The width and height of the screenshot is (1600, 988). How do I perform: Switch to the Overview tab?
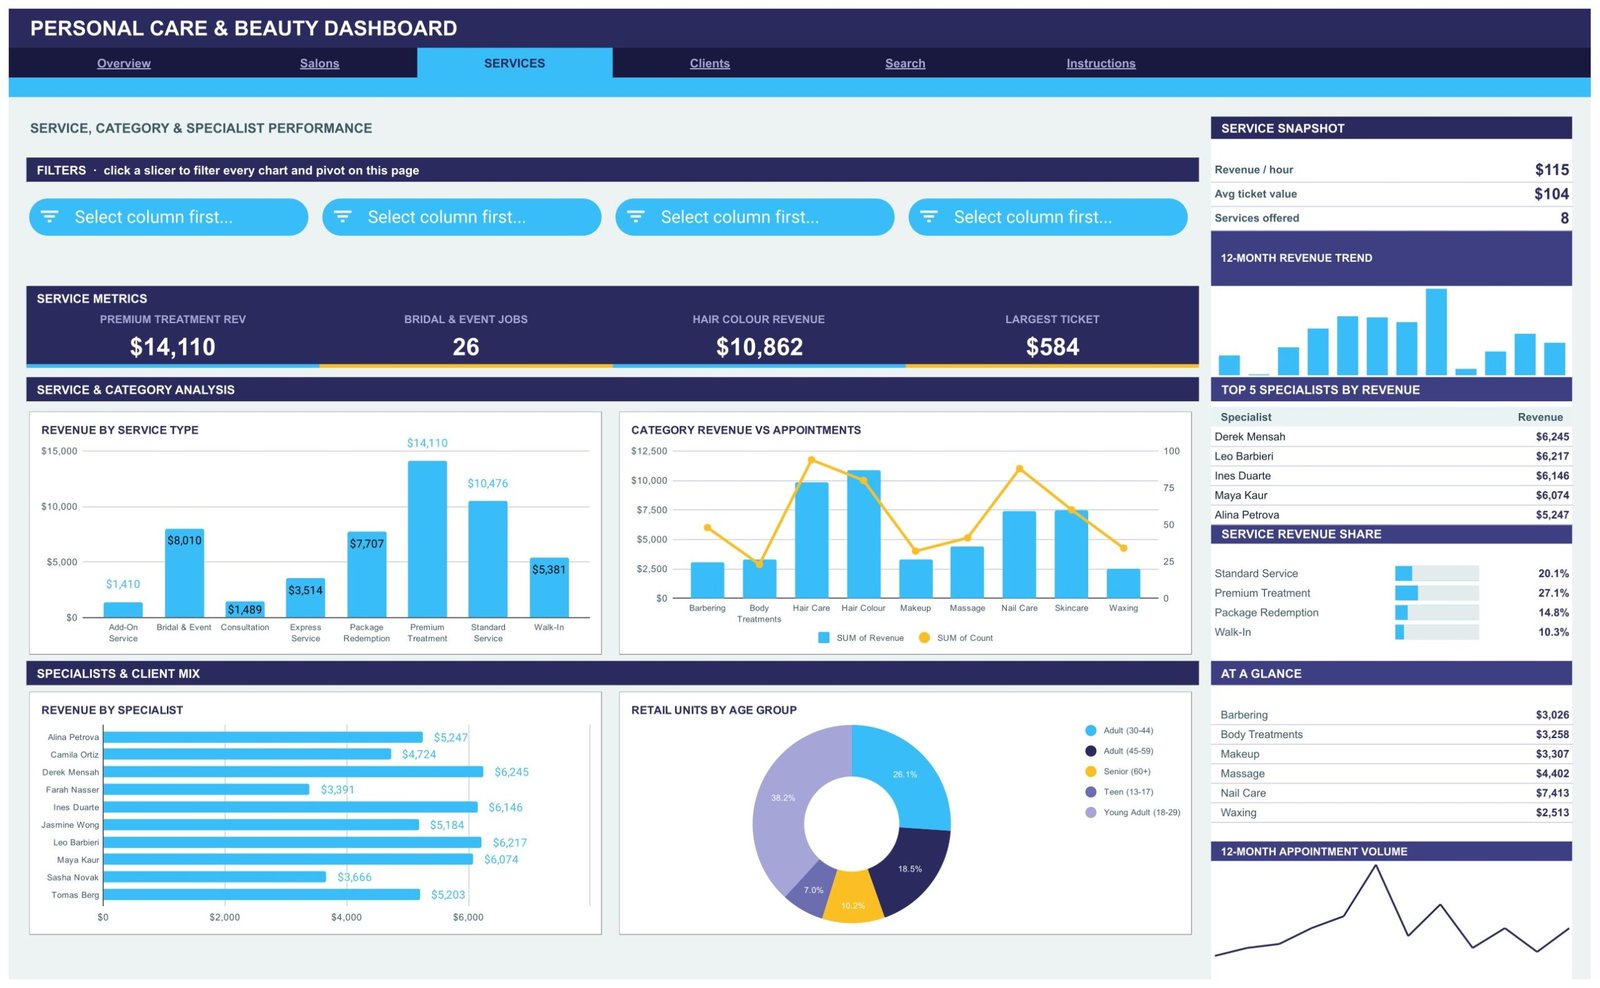point(124,63)
